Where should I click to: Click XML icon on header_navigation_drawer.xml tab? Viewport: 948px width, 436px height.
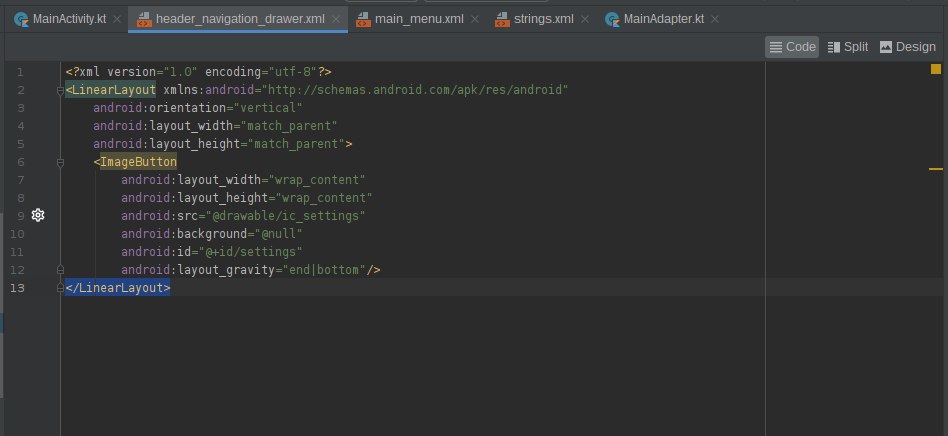tap(144, 19)
